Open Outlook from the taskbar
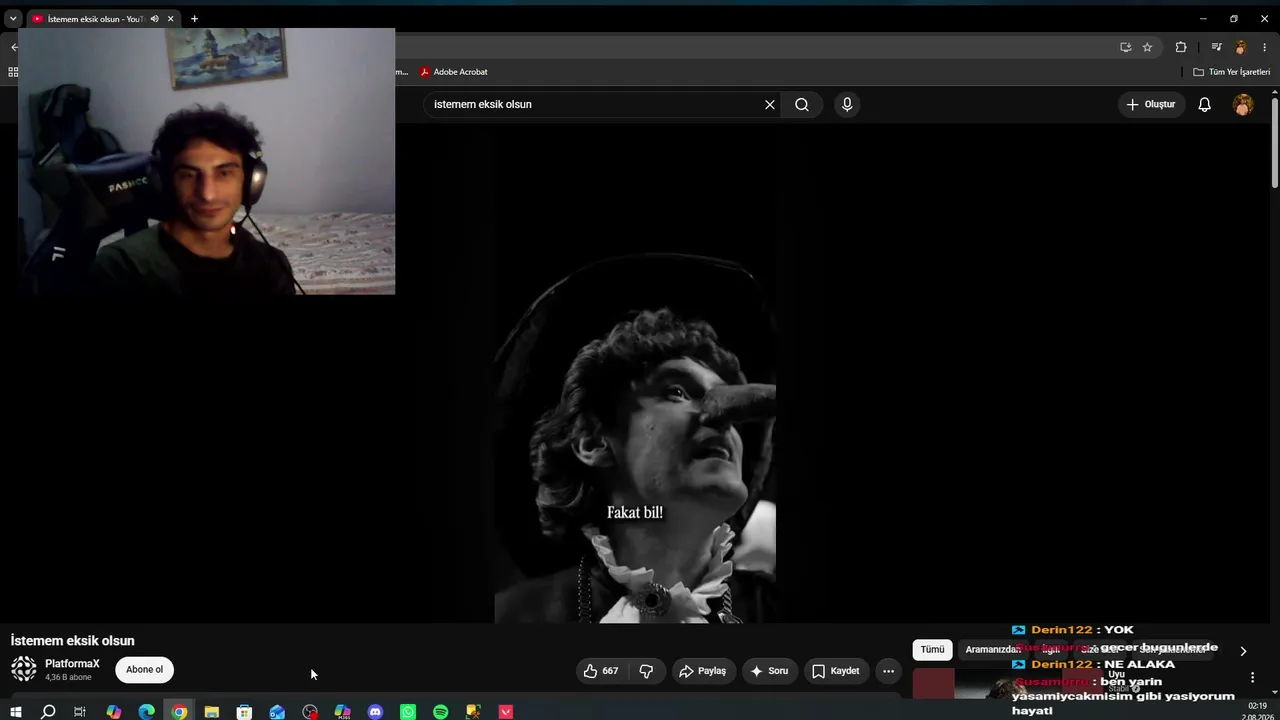 coord(277,712)
